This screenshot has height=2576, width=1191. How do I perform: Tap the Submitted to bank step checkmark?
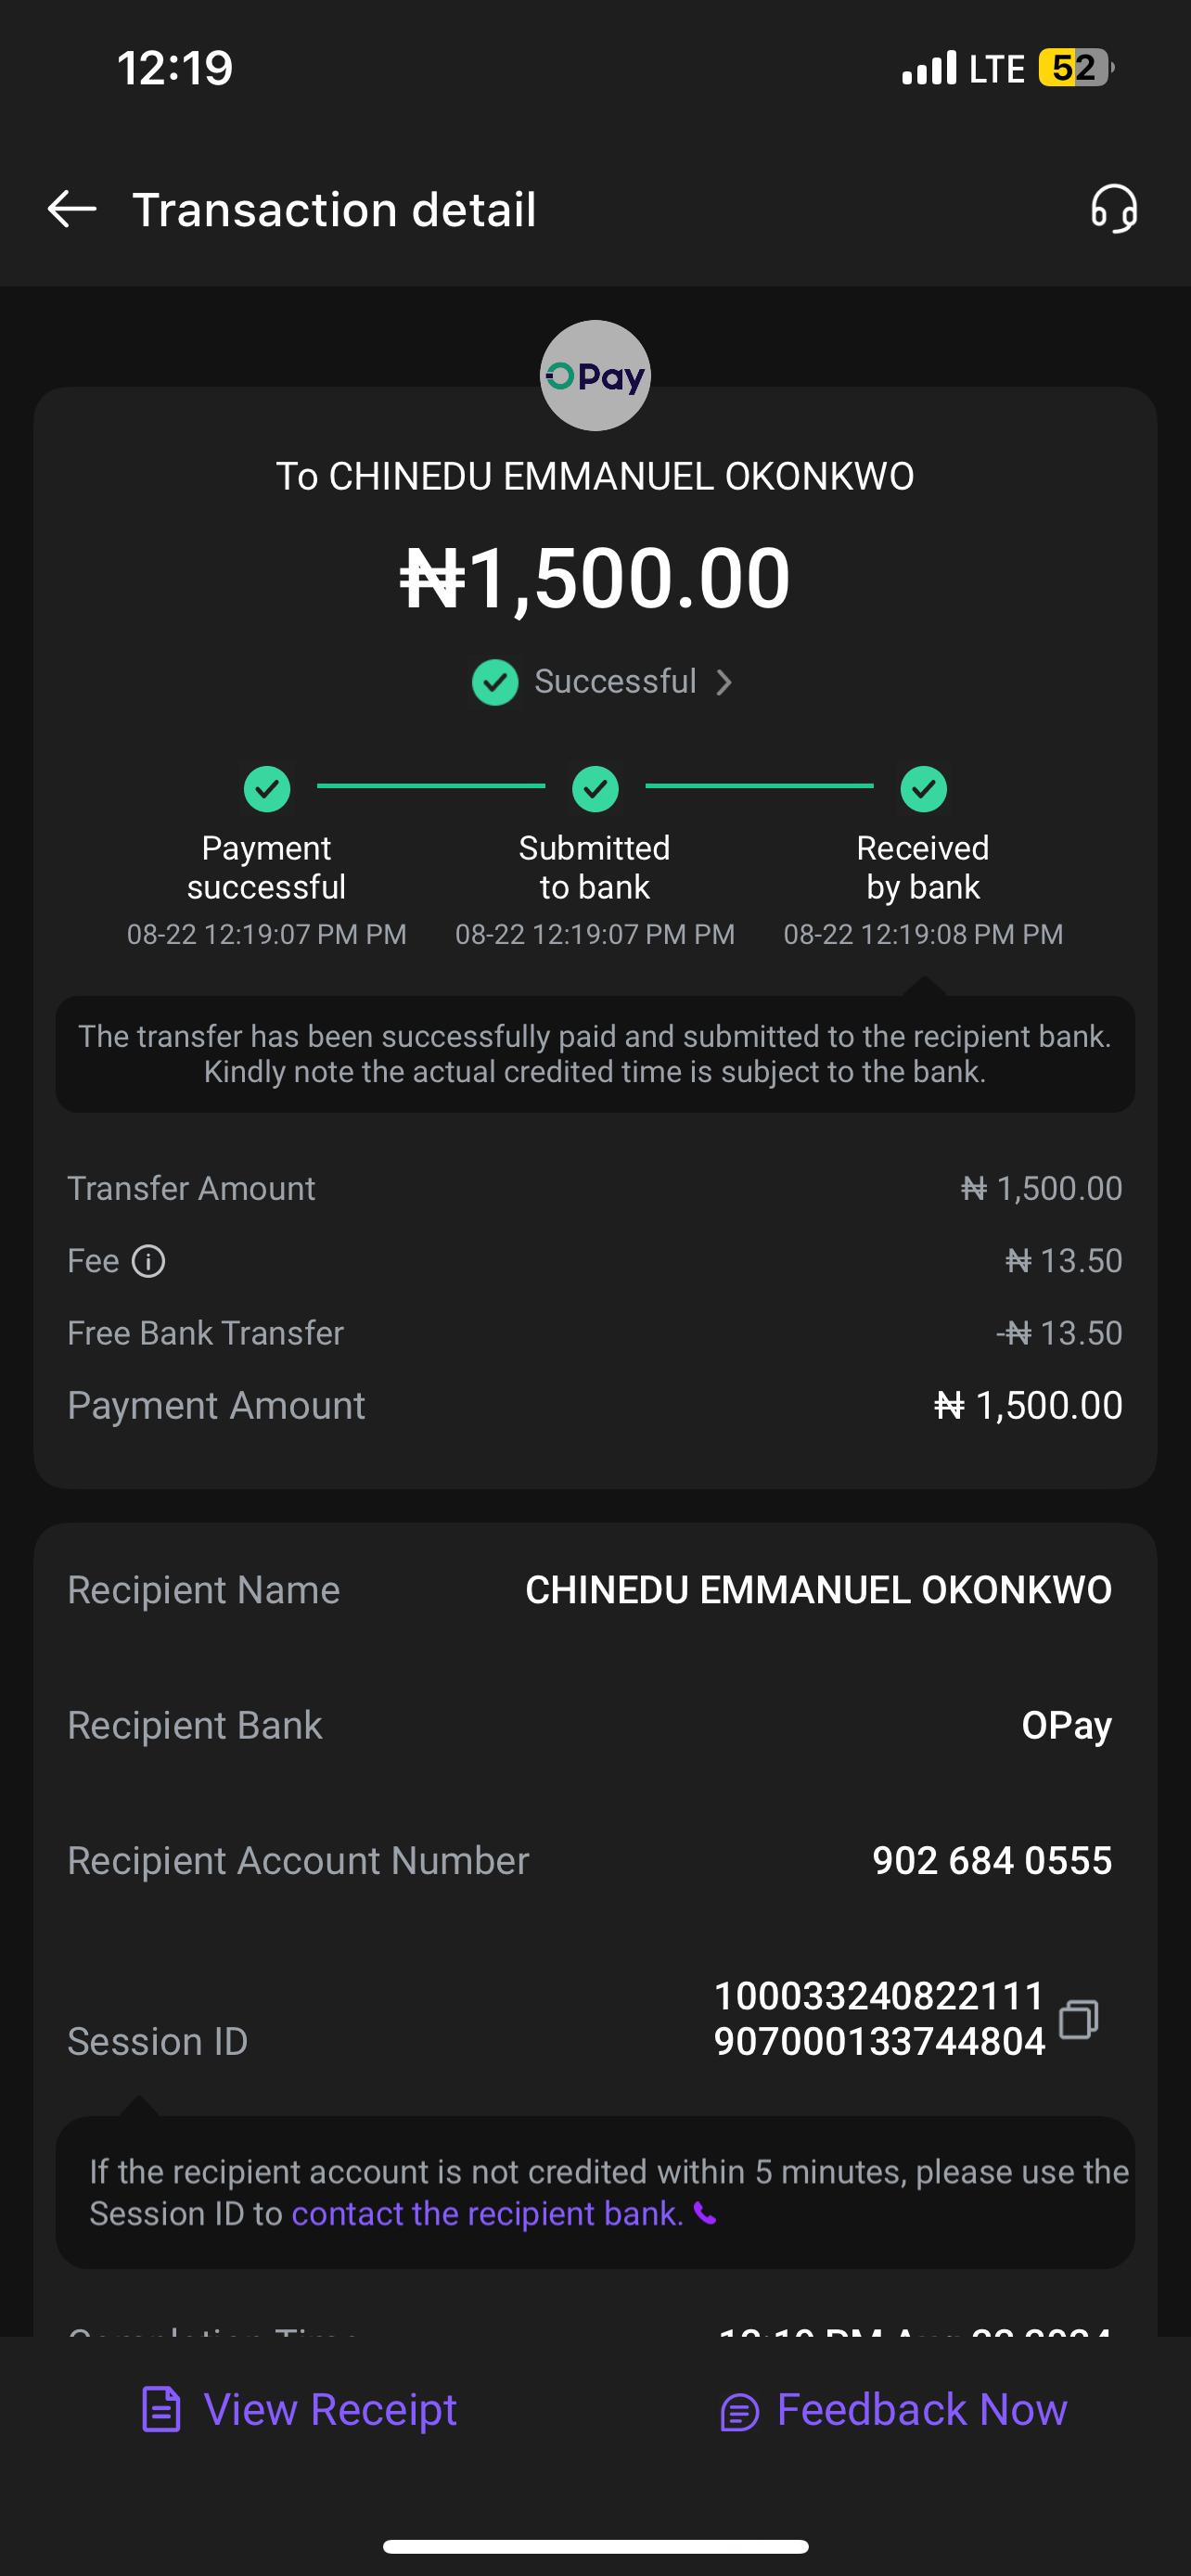click(x=595, y=789)
